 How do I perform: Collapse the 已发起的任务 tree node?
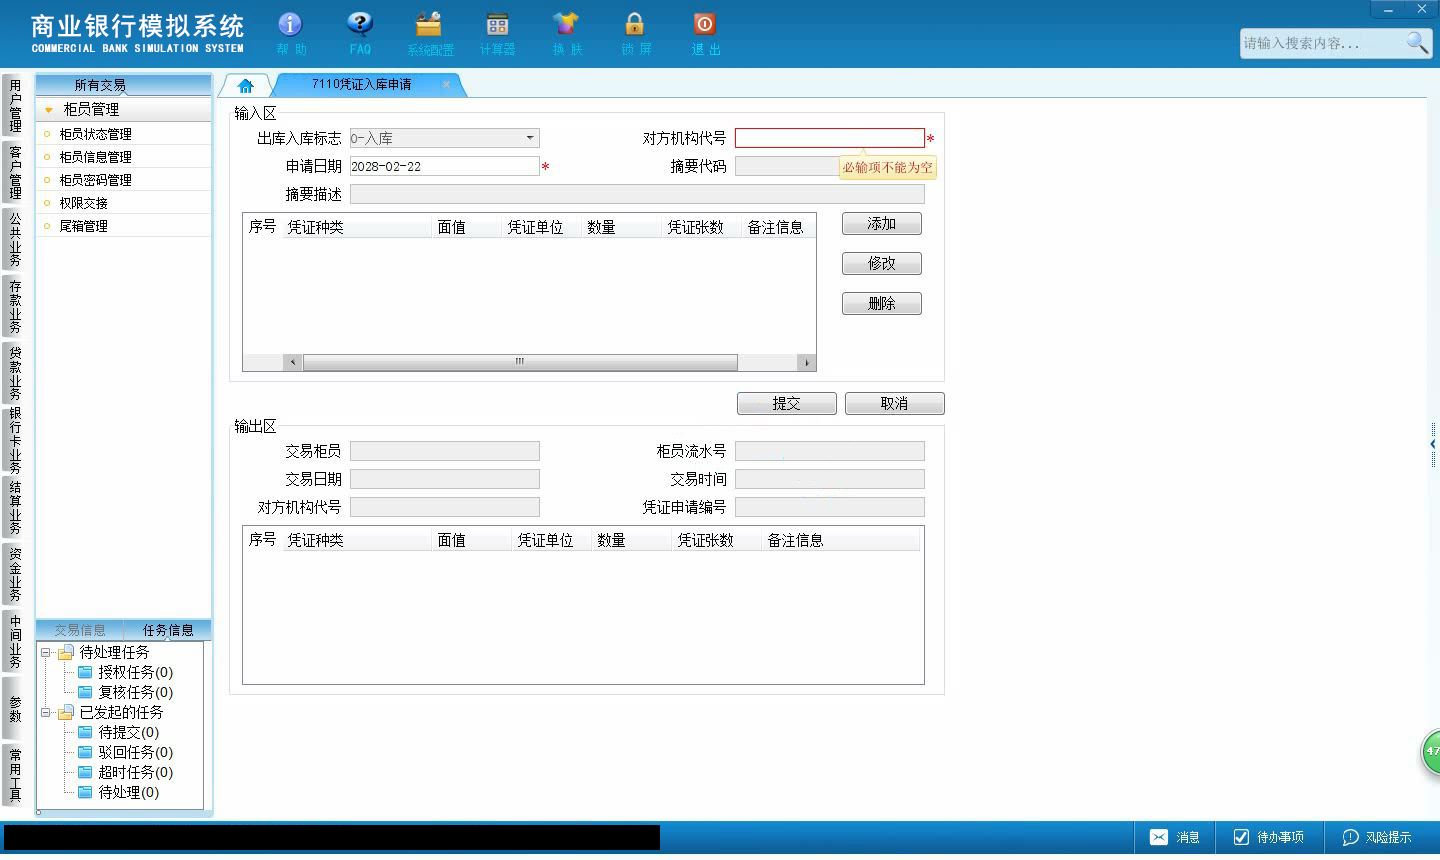click(45, 712)
